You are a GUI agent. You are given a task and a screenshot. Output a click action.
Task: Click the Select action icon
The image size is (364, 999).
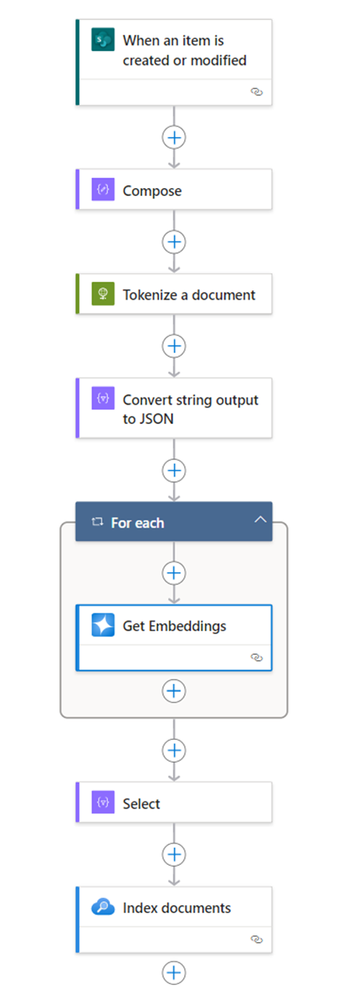103,803
